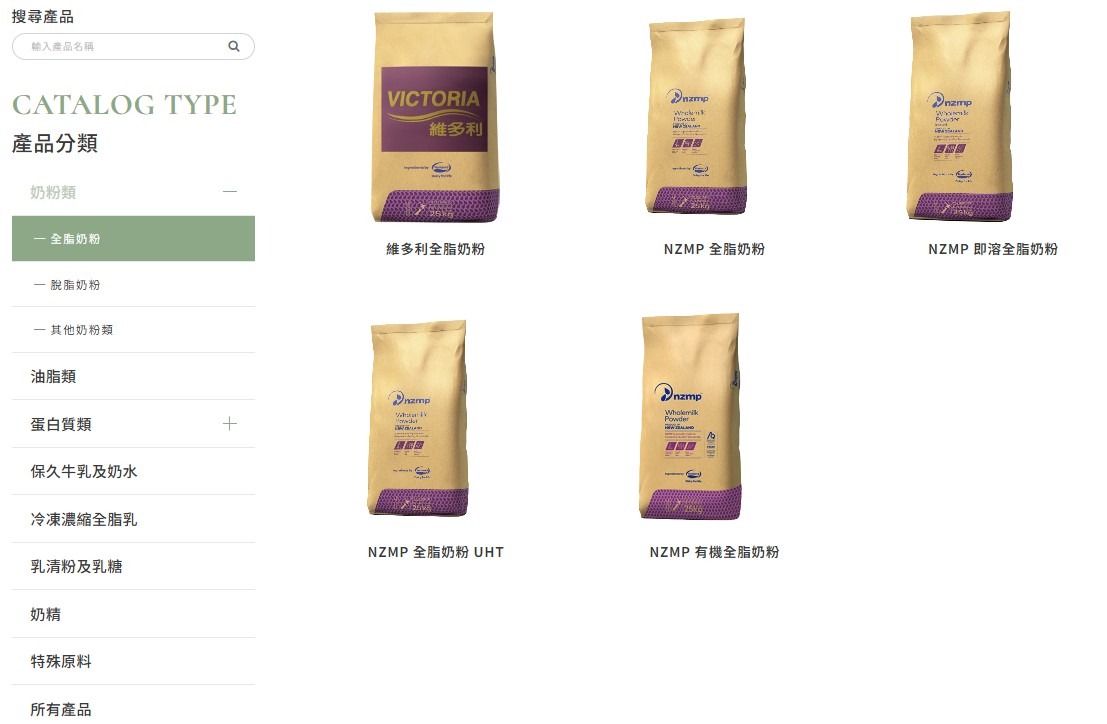This screenshot has height=724, width=1107.
Task: Open the 奶精 category
Action: (x=133, y=615)
